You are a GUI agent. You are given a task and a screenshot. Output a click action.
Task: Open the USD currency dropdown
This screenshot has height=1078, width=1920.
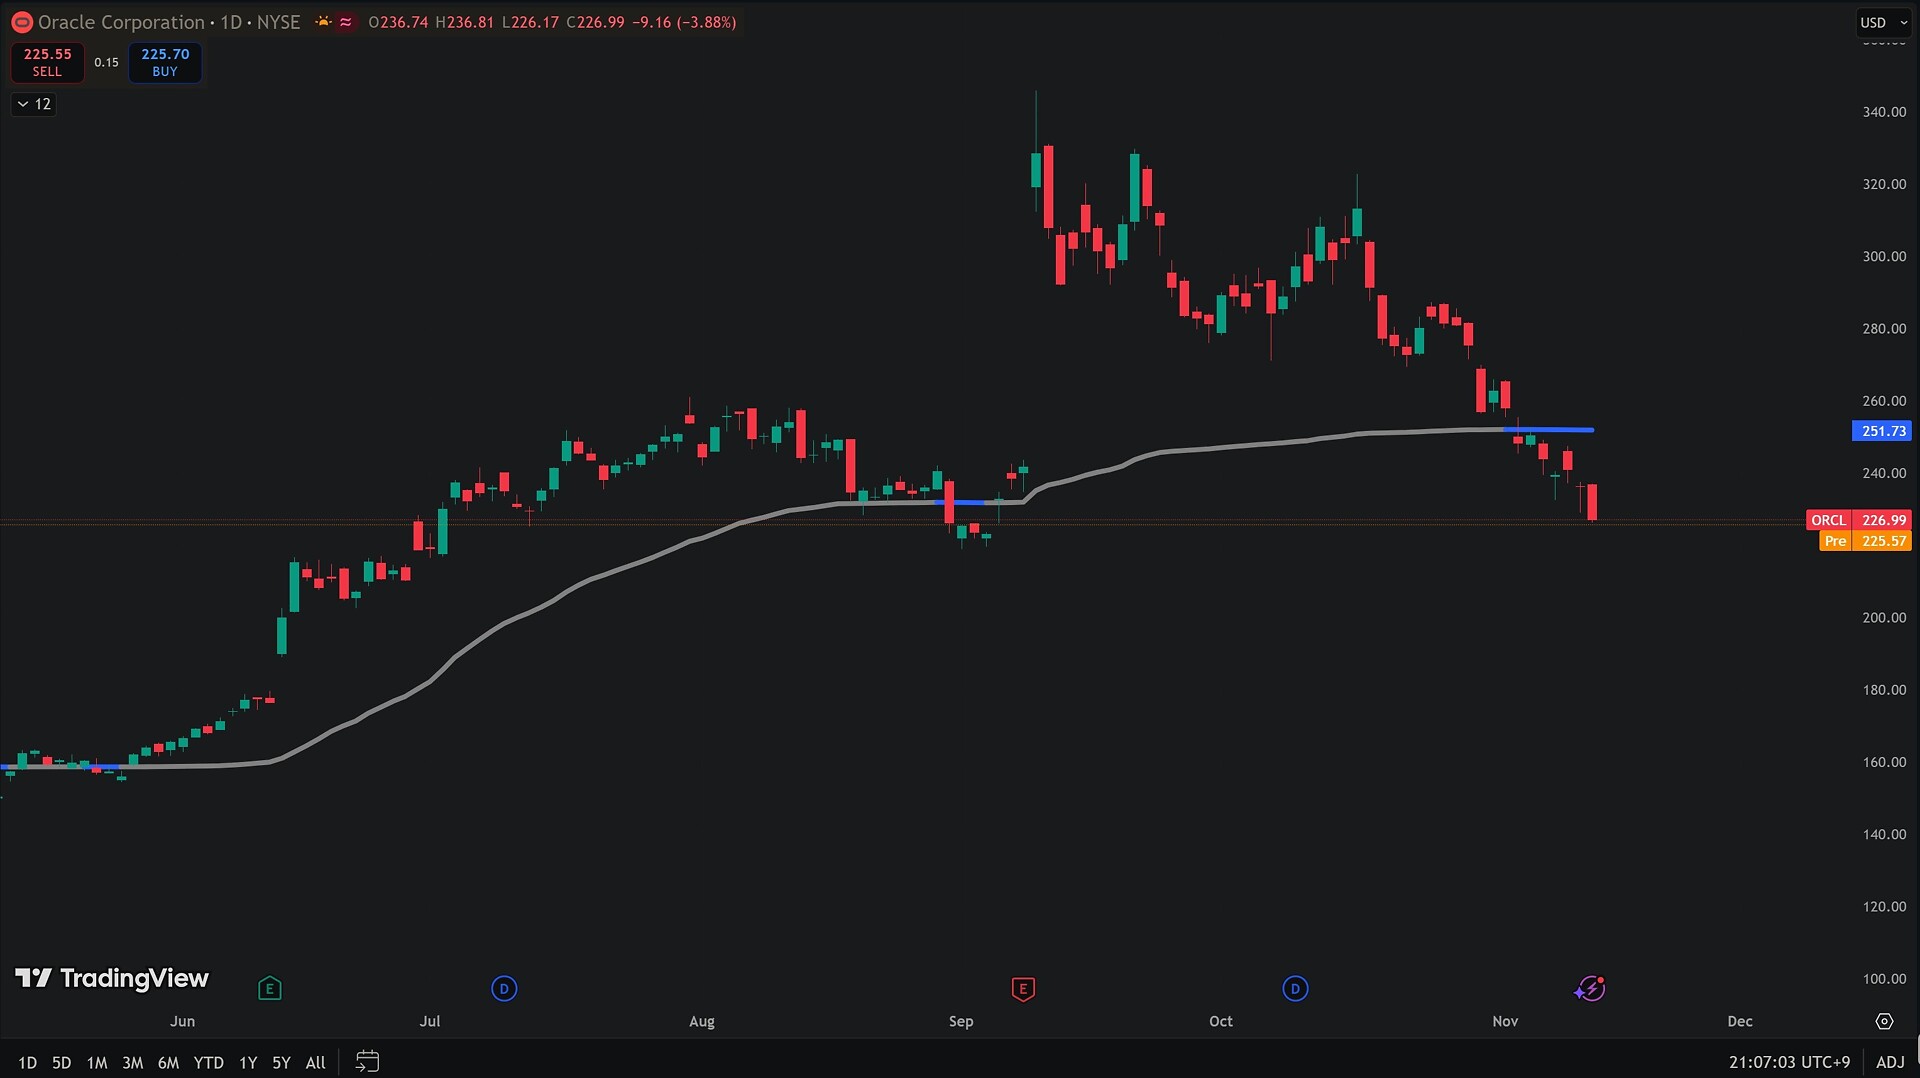(x=1884, y=22)
